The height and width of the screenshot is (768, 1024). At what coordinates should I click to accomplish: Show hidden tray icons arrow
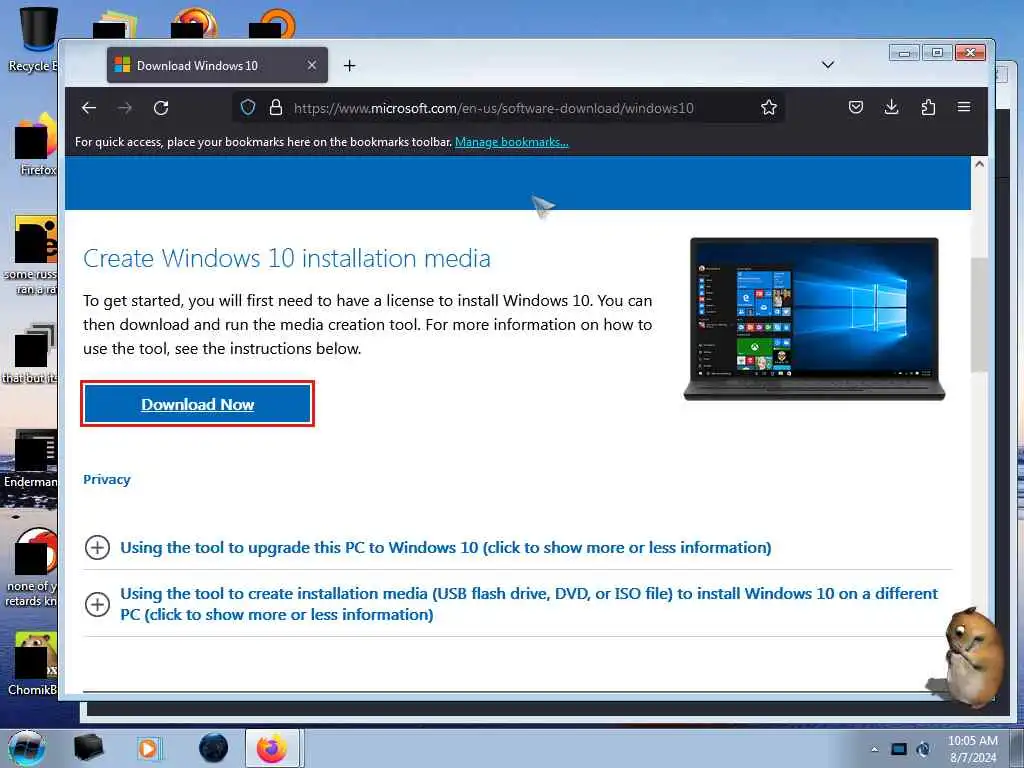click(x=874, y=750)
